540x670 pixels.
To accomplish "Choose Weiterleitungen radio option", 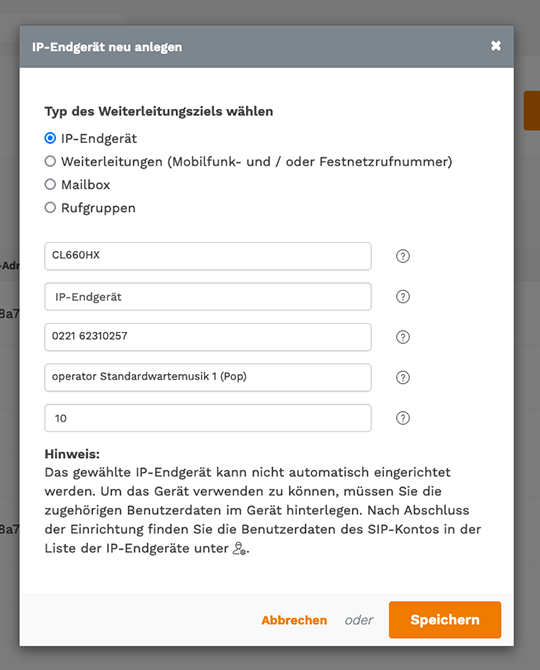I will point(50,161).
